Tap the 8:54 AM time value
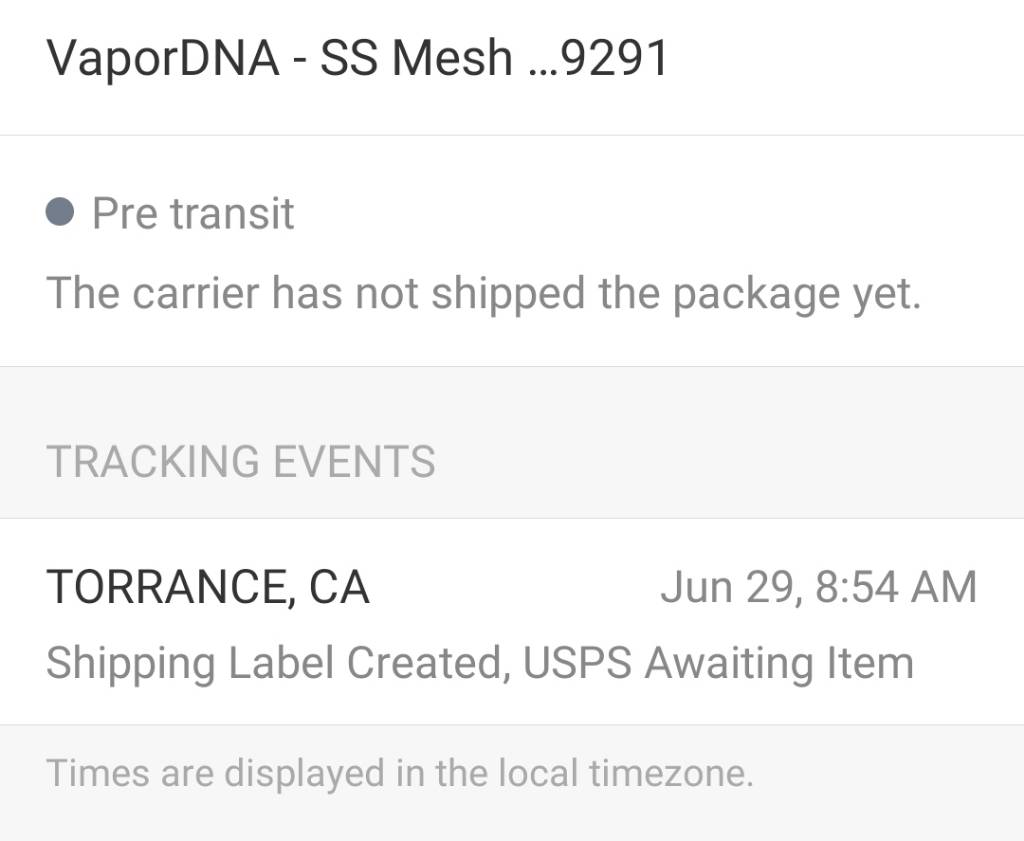 point(896,587)
